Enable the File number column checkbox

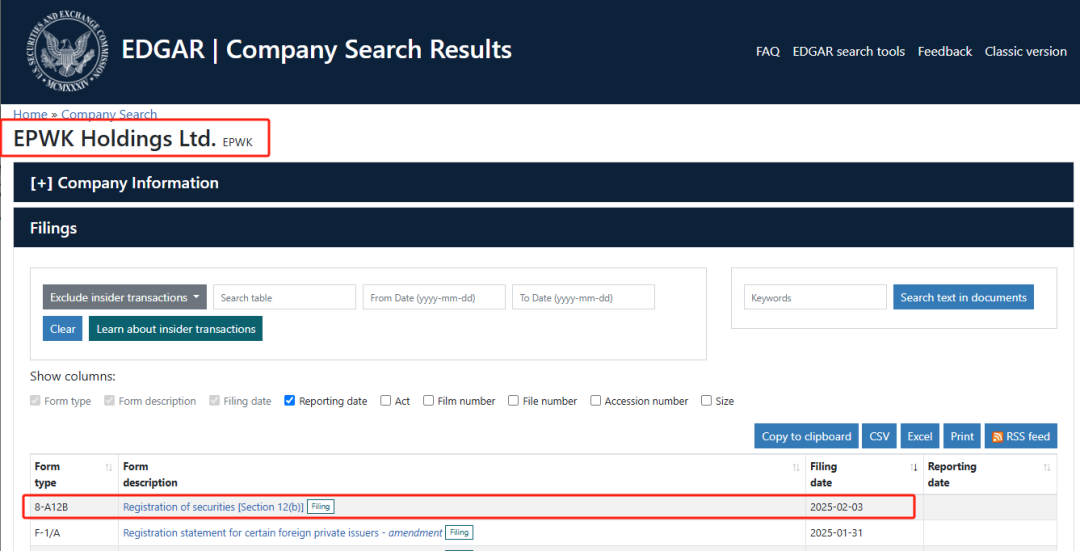[x=513, y=400]
